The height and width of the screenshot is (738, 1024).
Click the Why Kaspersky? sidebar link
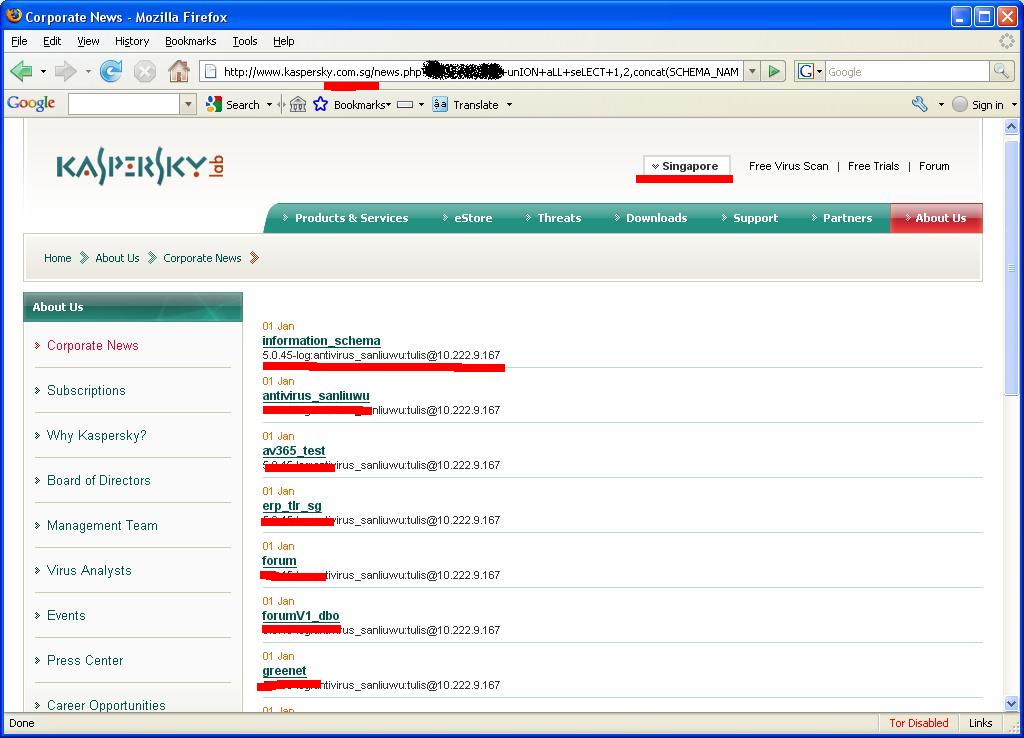click(x=97, y=436)
